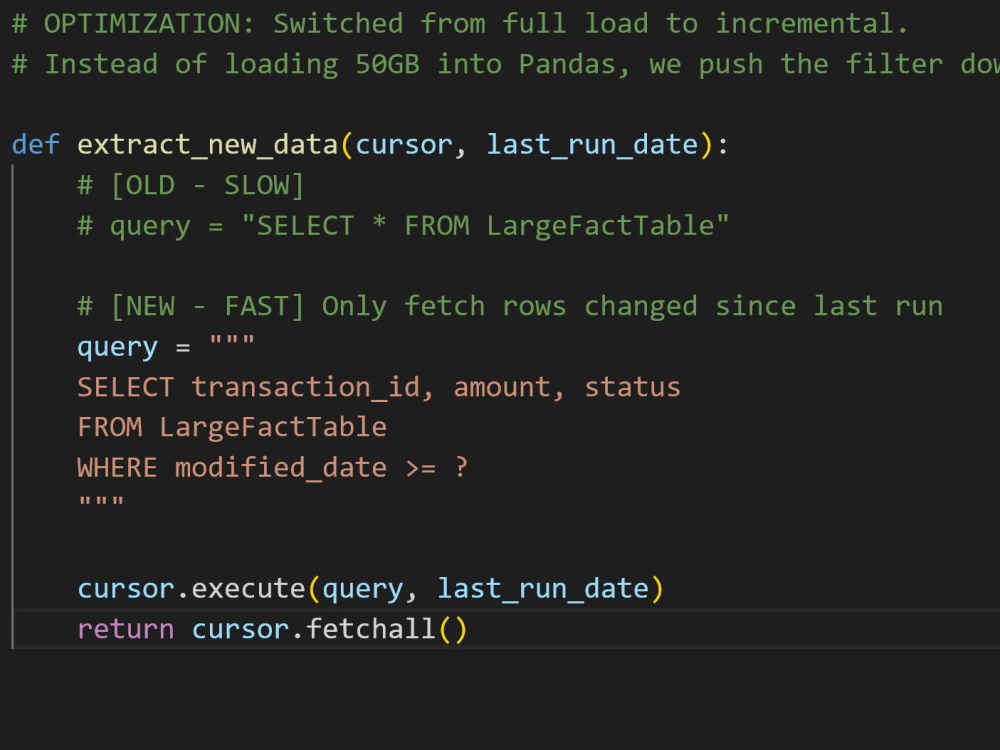Click the '# [OLD - SLOW]' comment

click(191, 186)
